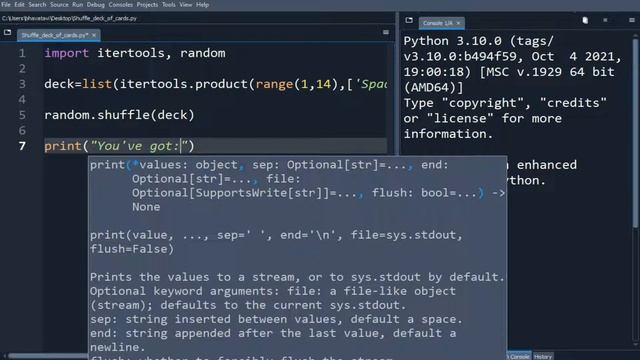Open the Consoles menu
Viewport: 640px width, 360px height.
(120, 5)
